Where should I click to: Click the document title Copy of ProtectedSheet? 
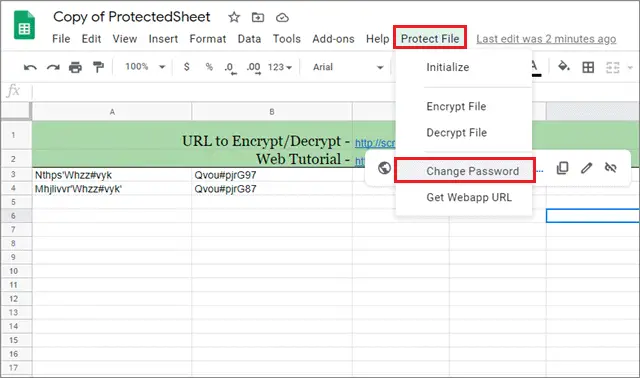click(x=131, y=17)
